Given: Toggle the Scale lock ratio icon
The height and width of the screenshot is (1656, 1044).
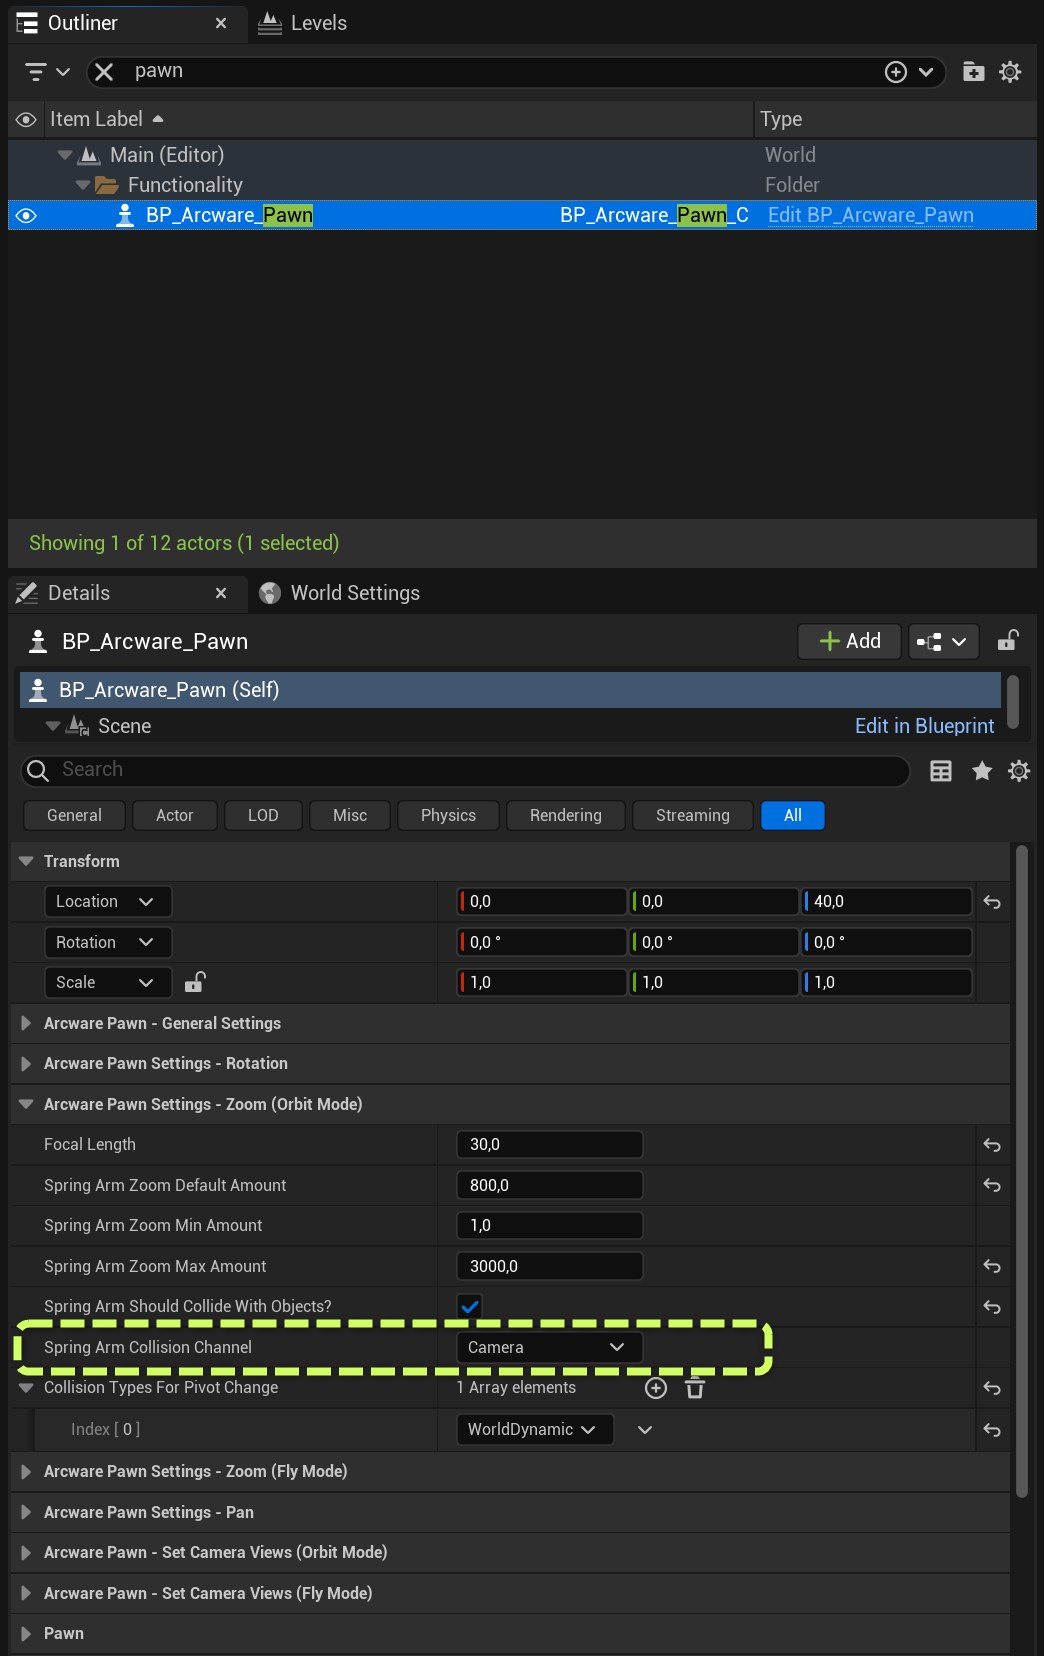Looking at the screenshot, I should coord(195,982).
